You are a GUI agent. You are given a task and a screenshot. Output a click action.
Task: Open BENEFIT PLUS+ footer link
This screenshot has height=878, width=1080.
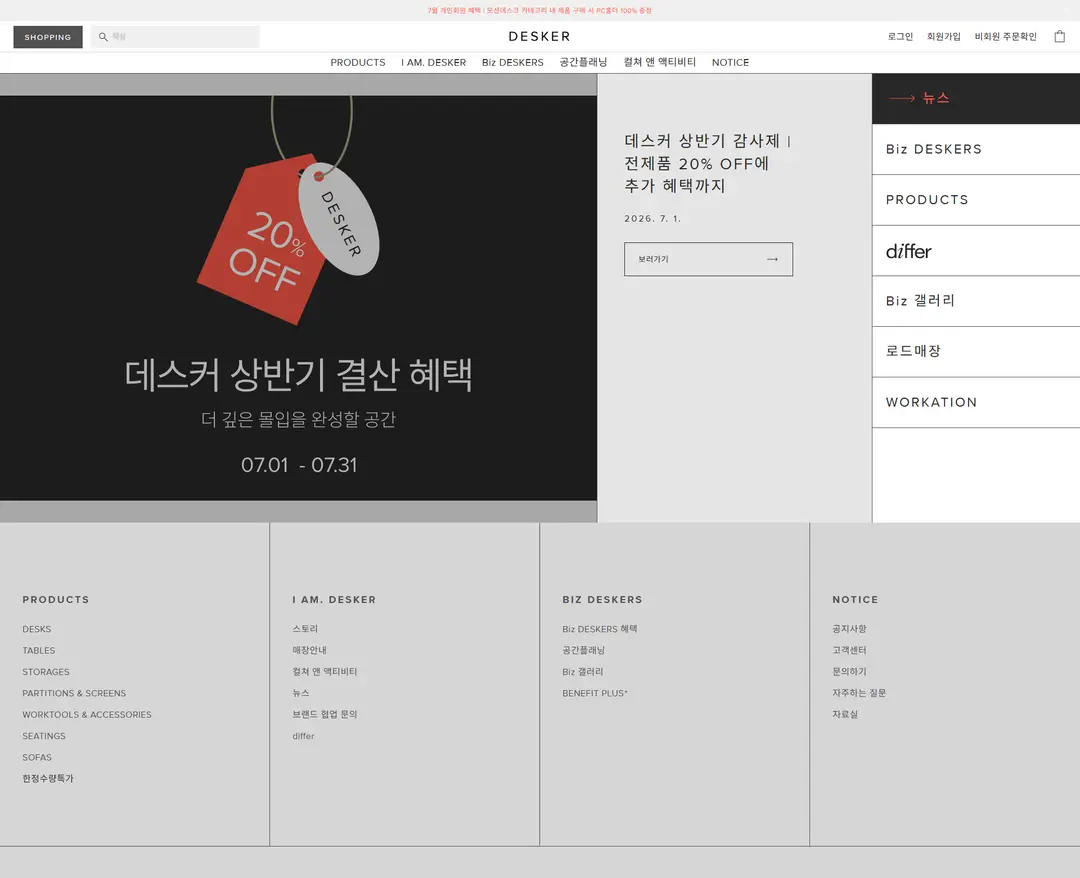(594, 693)
